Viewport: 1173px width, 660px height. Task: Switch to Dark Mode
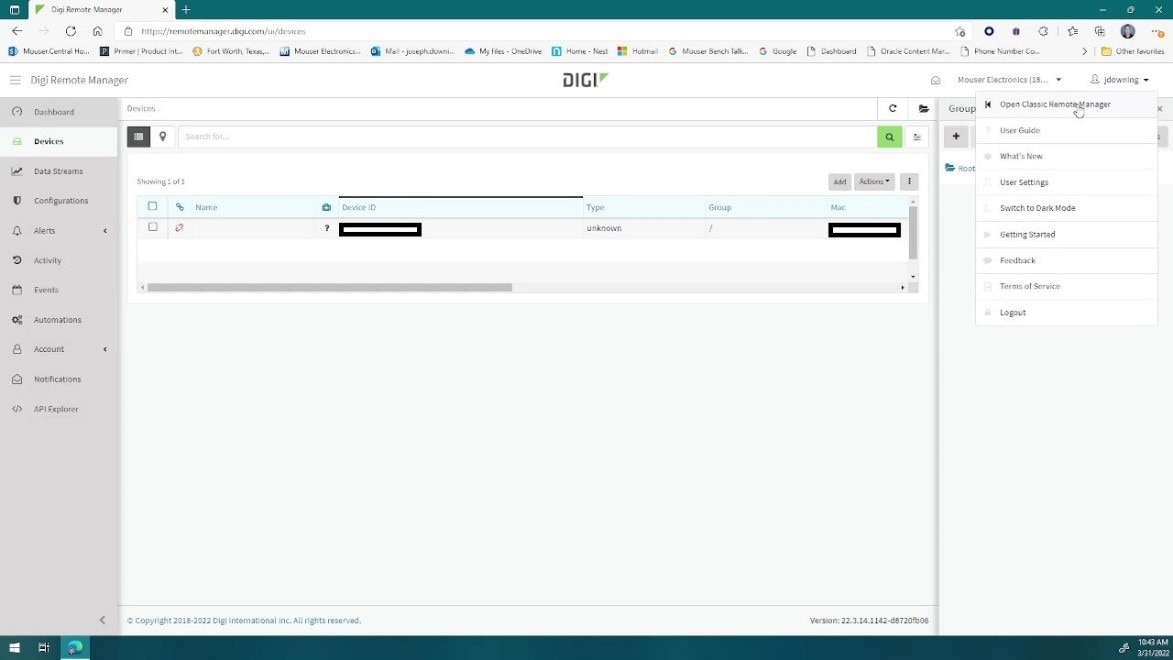pyautogui.click(x=1037, y=208)
